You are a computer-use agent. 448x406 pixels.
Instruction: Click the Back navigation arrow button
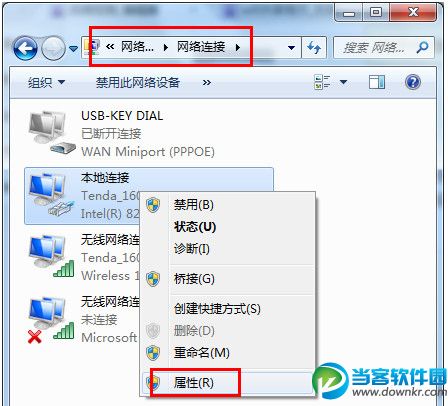25,48
